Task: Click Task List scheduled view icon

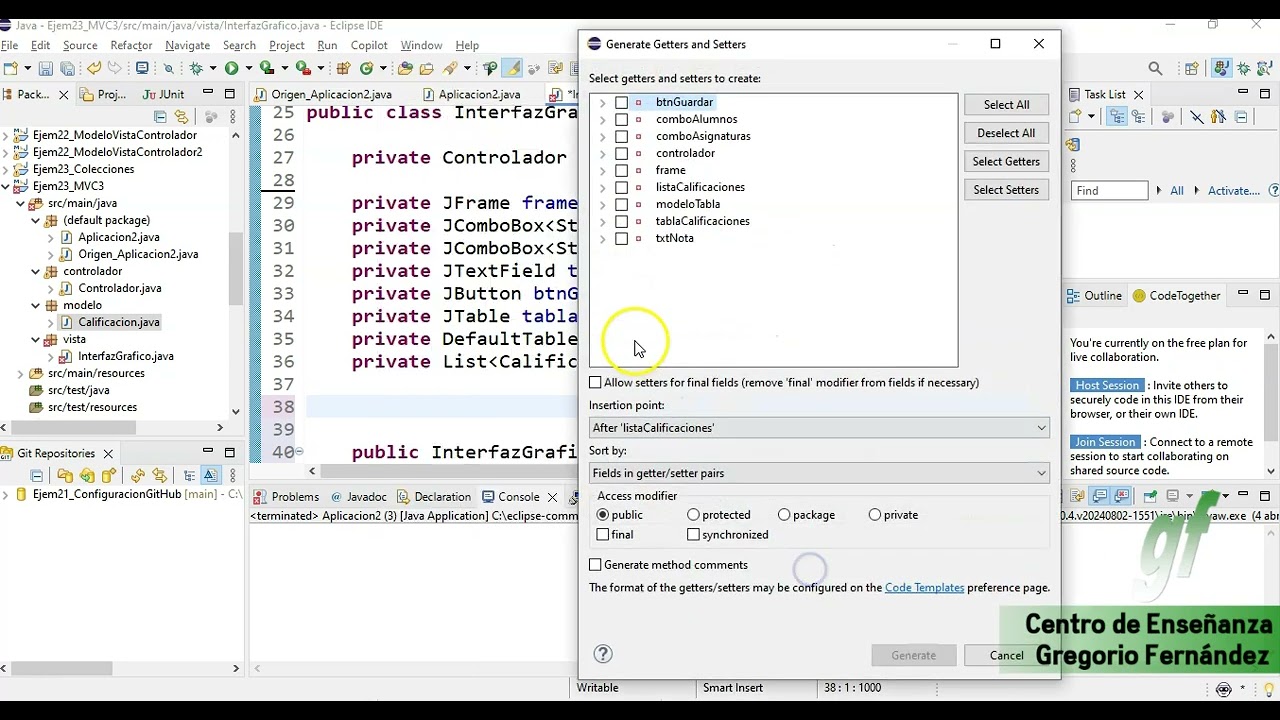Action: 1138,117
